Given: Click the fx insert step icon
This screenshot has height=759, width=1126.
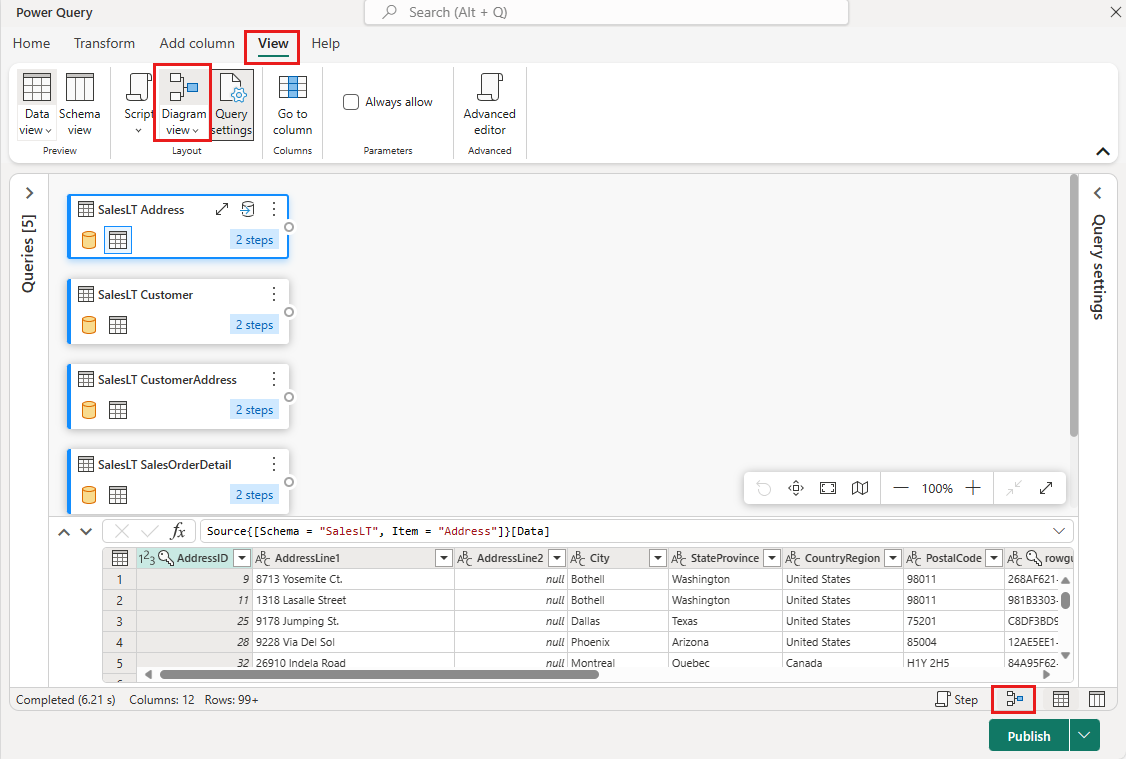Looking at the screenshot, I should point(177,531).
